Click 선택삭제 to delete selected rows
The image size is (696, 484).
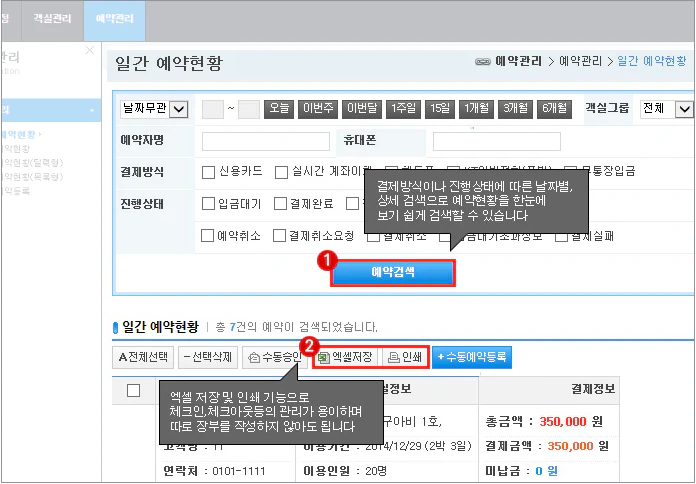point(208,357)
